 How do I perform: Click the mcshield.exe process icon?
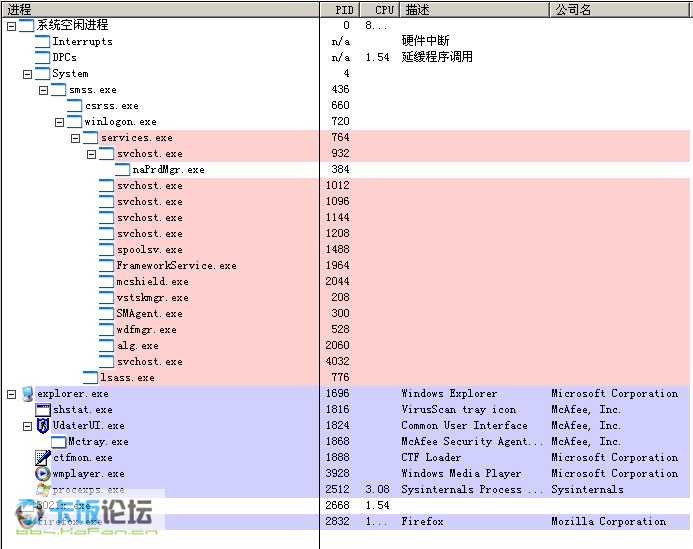click(107, 281)
